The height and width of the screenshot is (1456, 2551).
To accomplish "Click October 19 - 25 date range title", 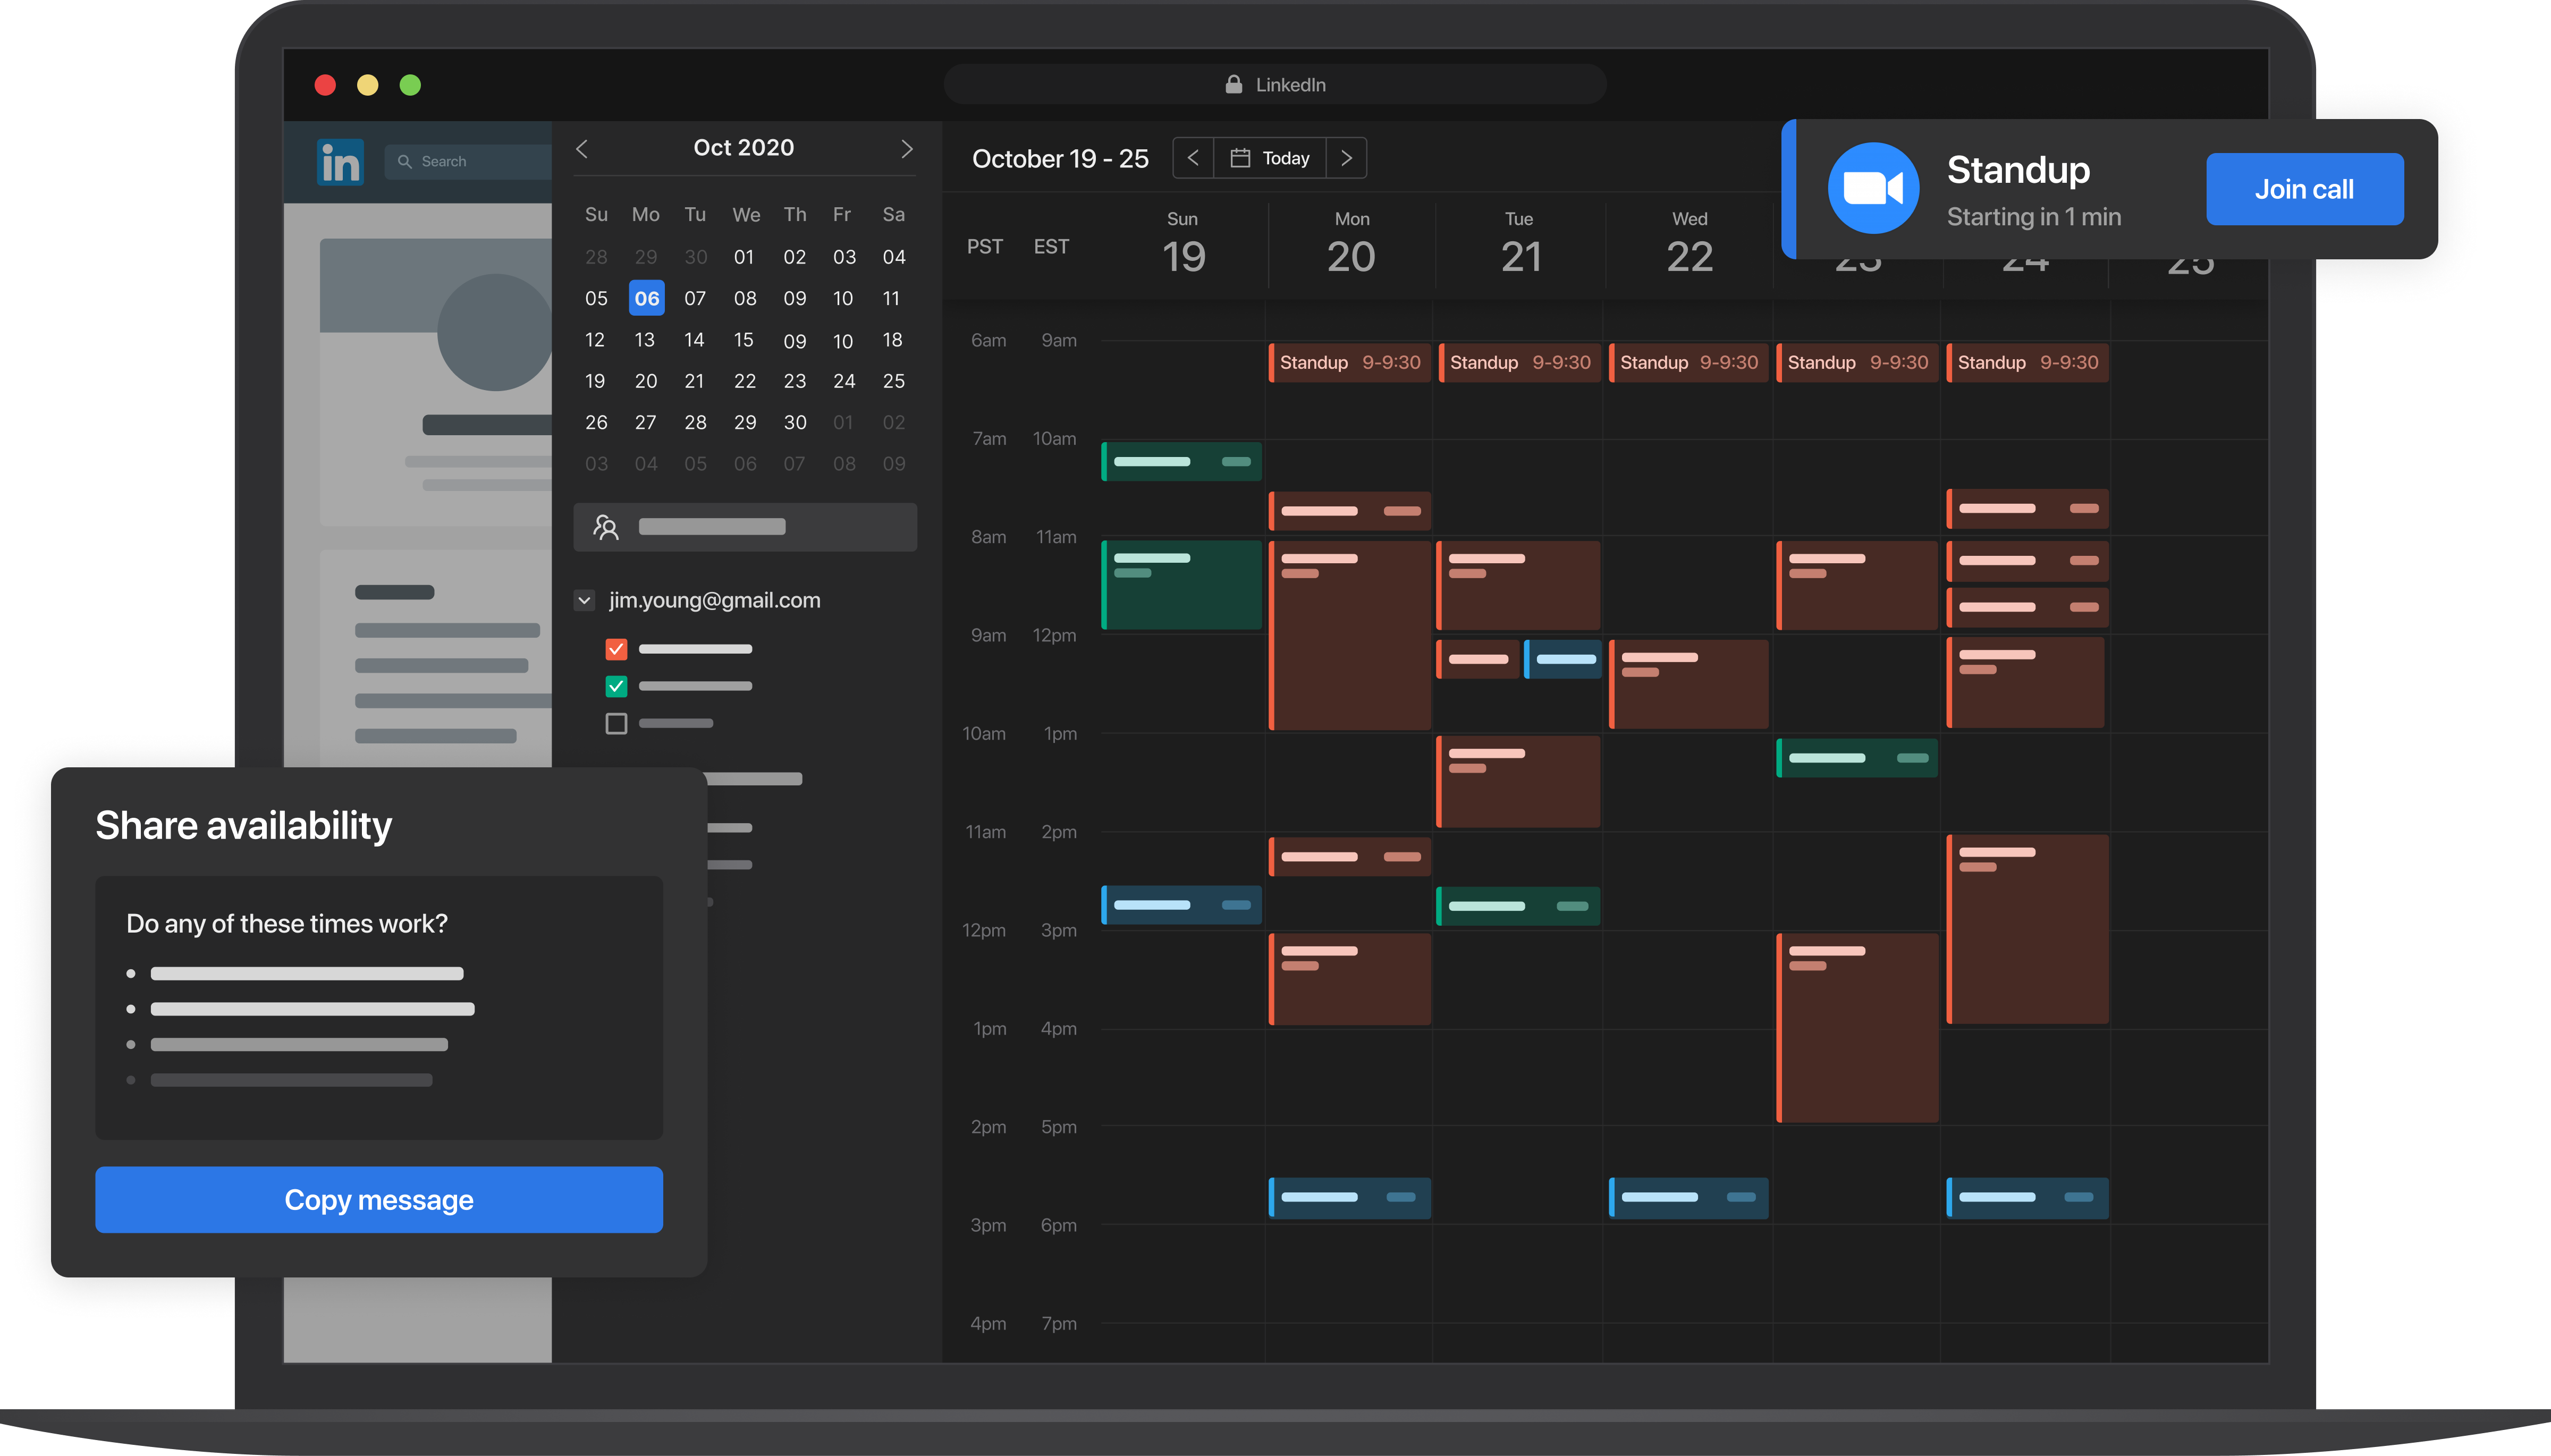I will pos(1060,158).
